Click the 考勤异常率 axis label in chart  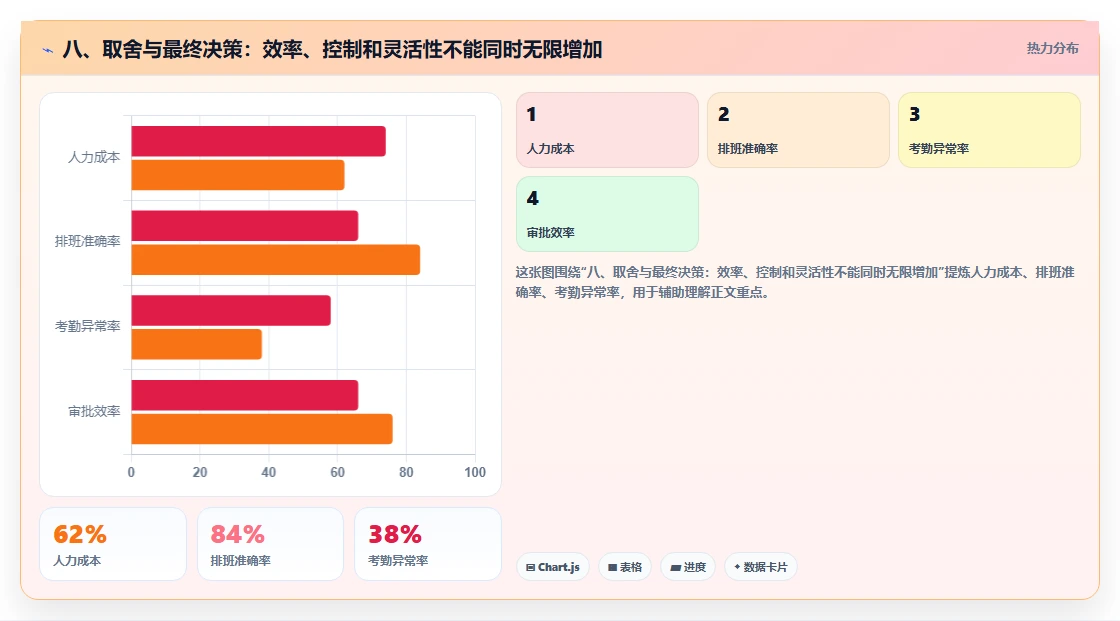click(x=88, y=327)
